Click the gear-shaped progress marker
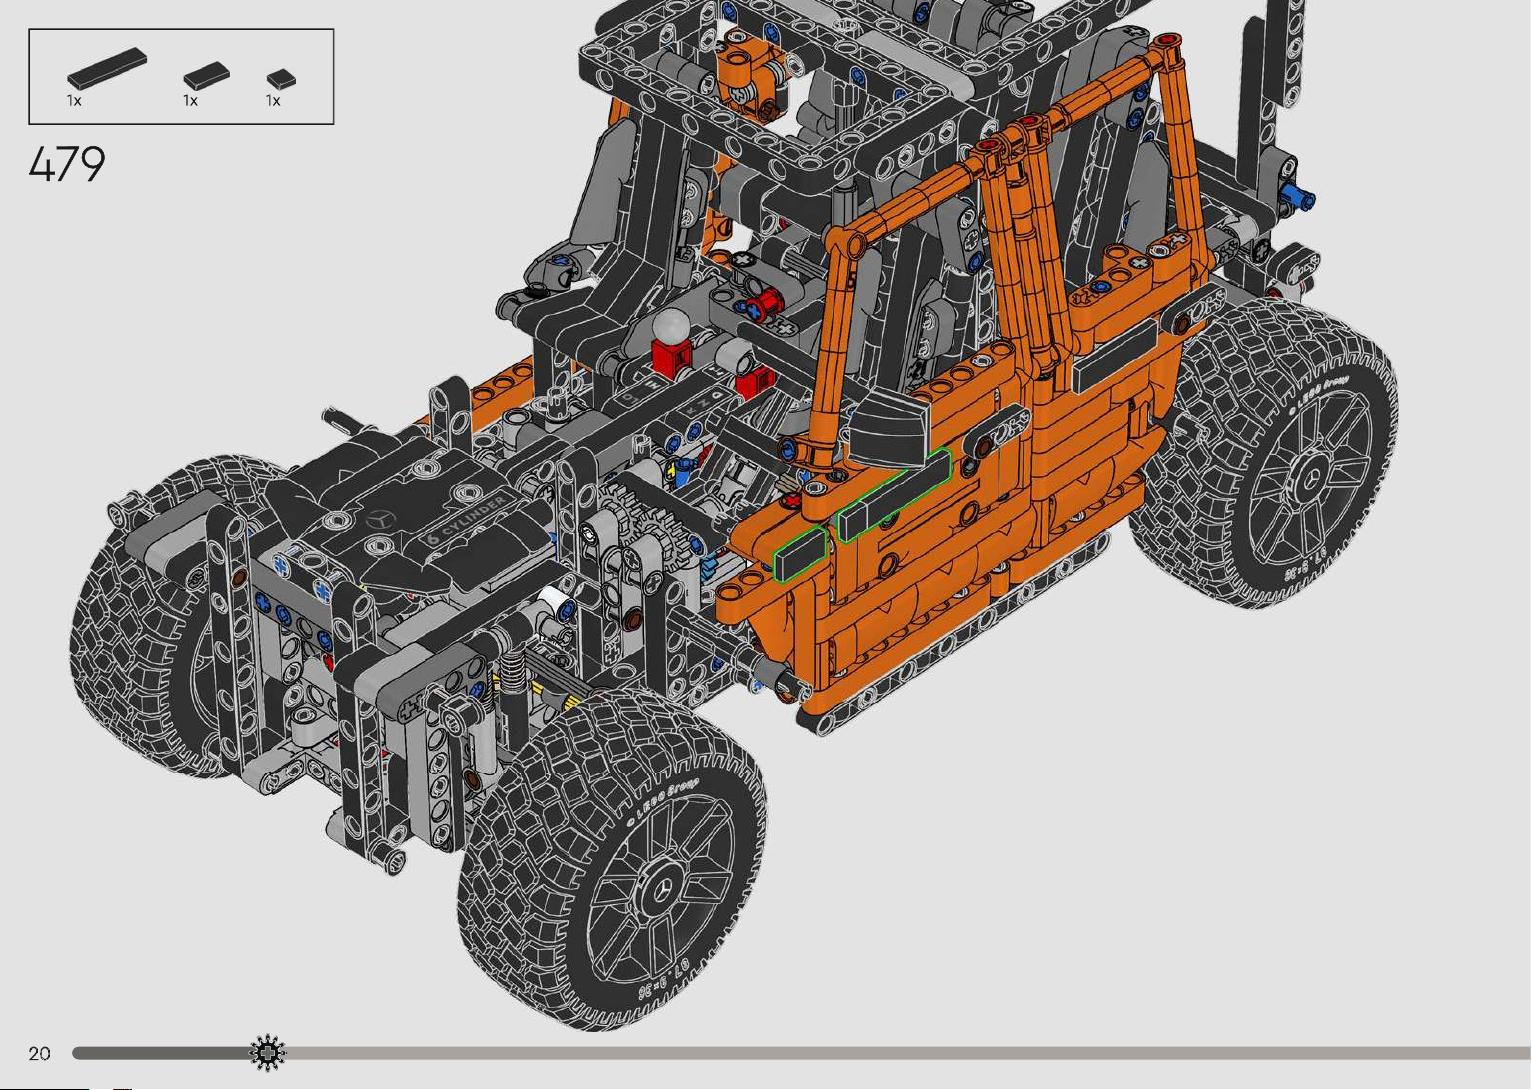1532x1090 pixels. tap(267, 1052)
